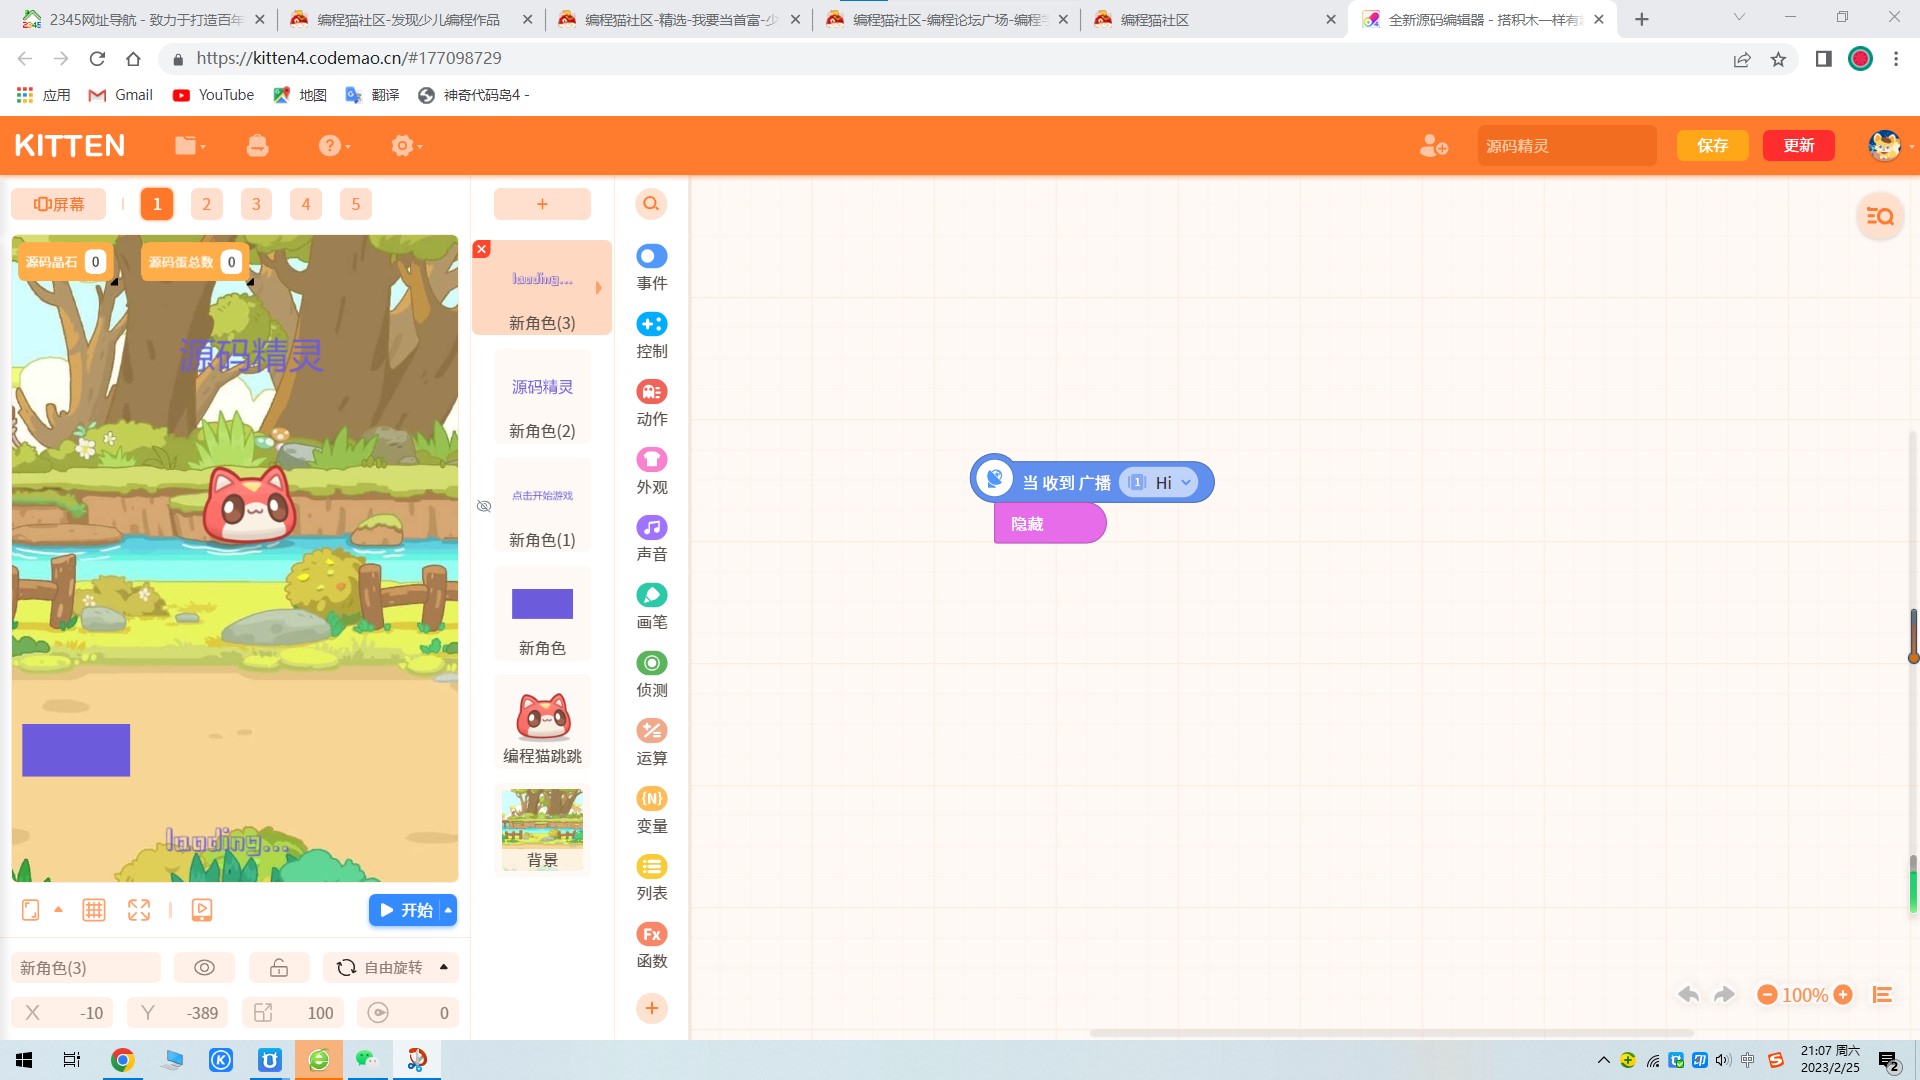Image resolution: width=1920 pixels, height=1080 pixels.
Task: Open the user avatar account menu
Action: coord(1885,146)
